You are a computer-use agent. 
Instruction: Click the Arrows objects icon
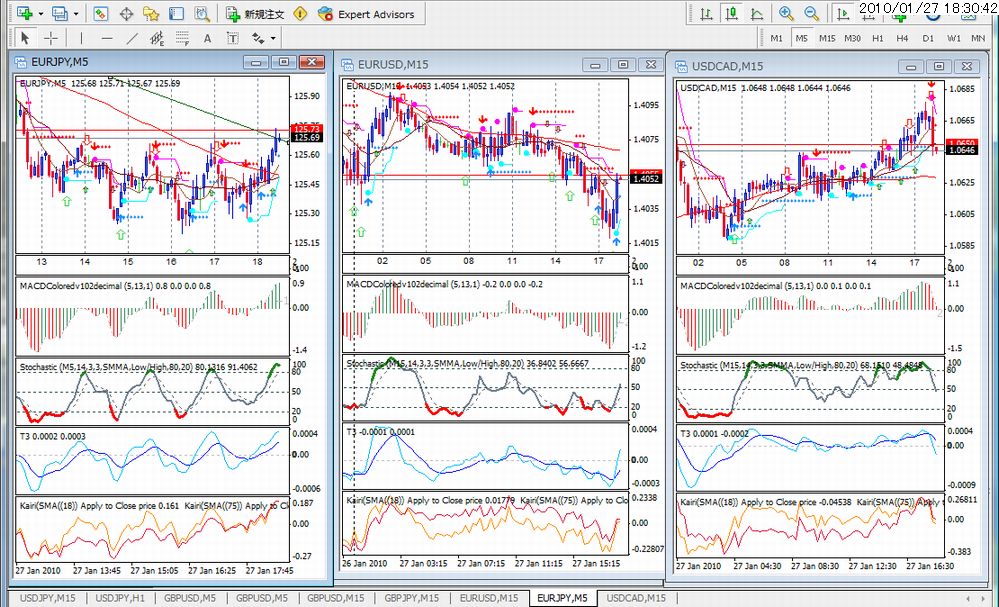point(258,38)
